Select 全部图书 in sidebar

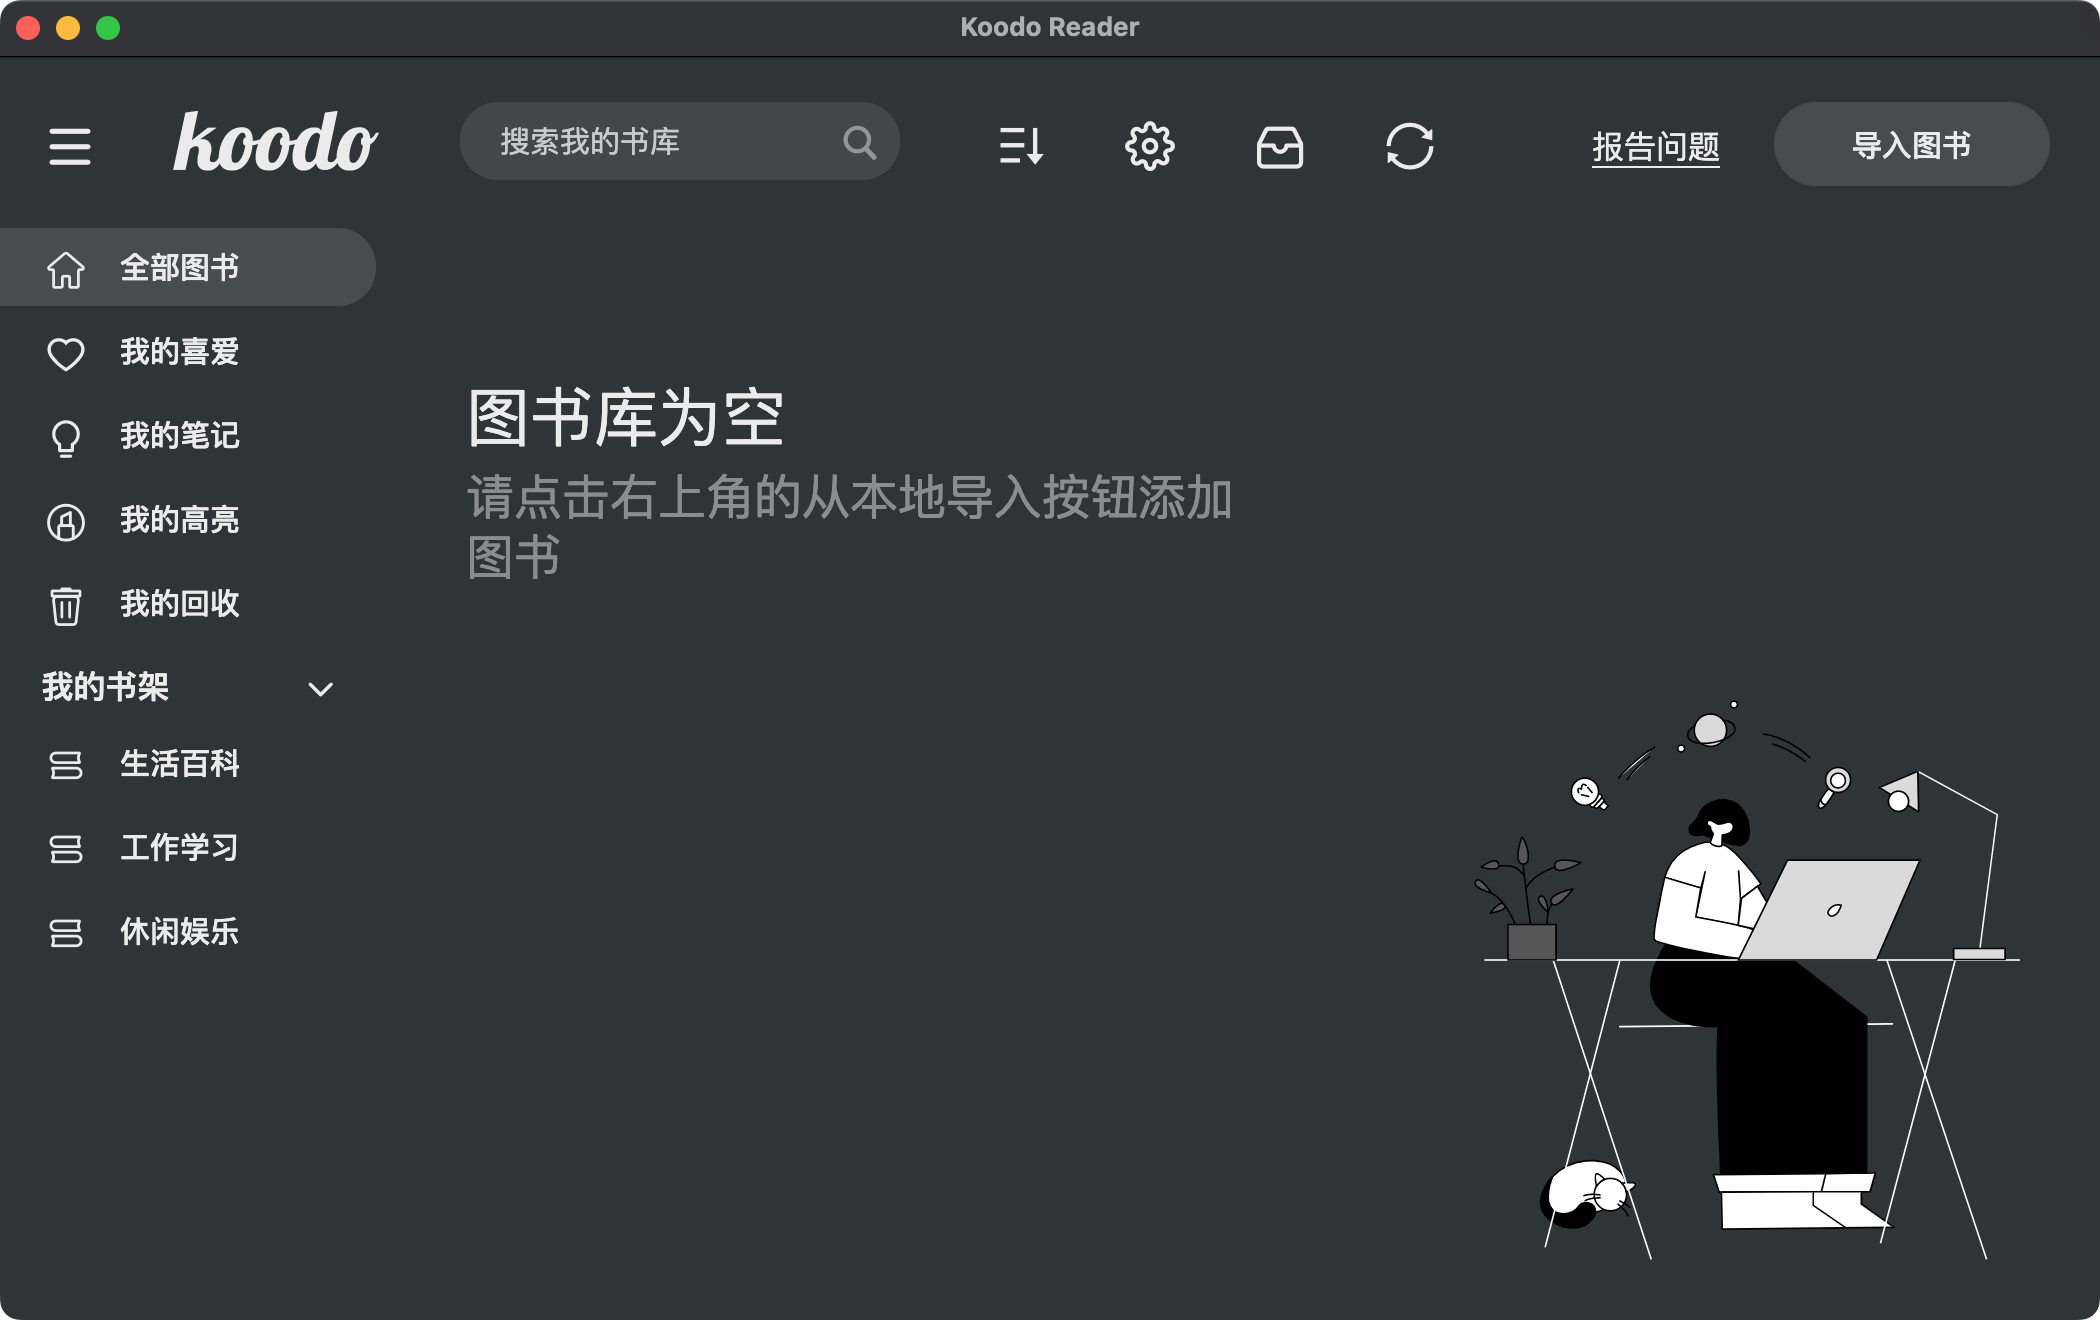[188, 267]
